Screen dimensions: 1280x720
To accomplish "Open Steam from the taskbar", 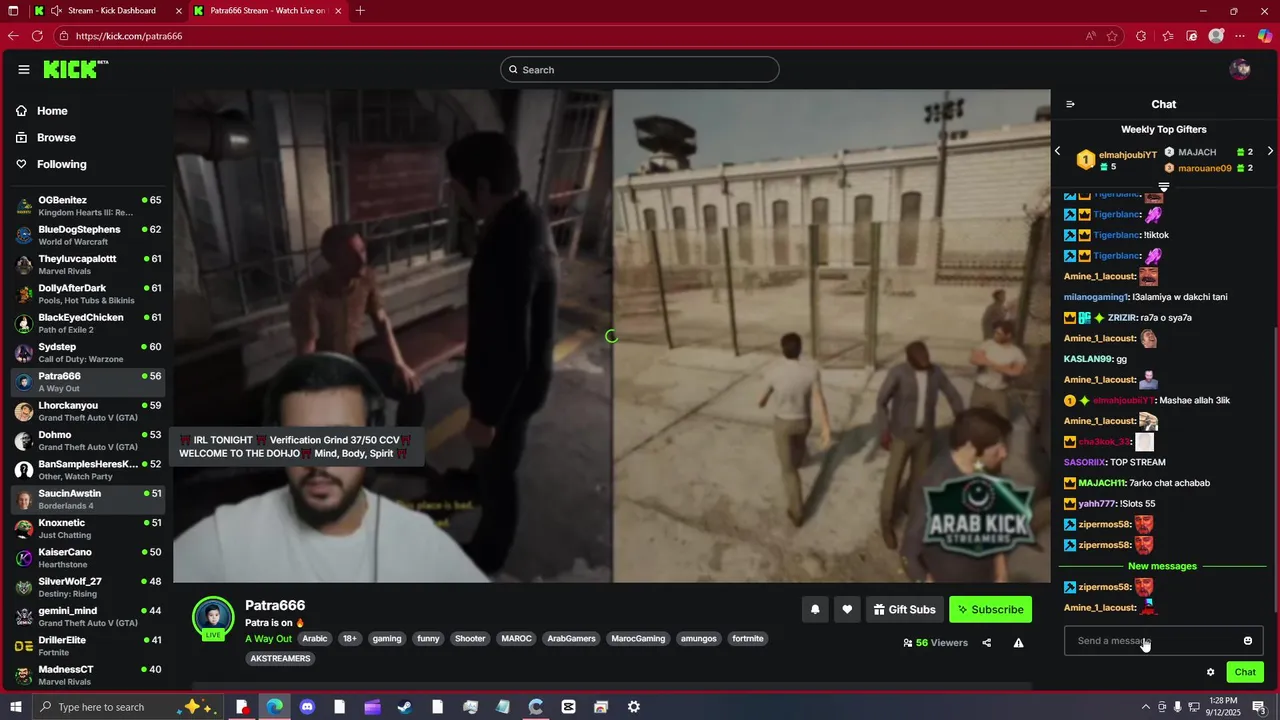I will pyautogui.click(x=405, y=707).
